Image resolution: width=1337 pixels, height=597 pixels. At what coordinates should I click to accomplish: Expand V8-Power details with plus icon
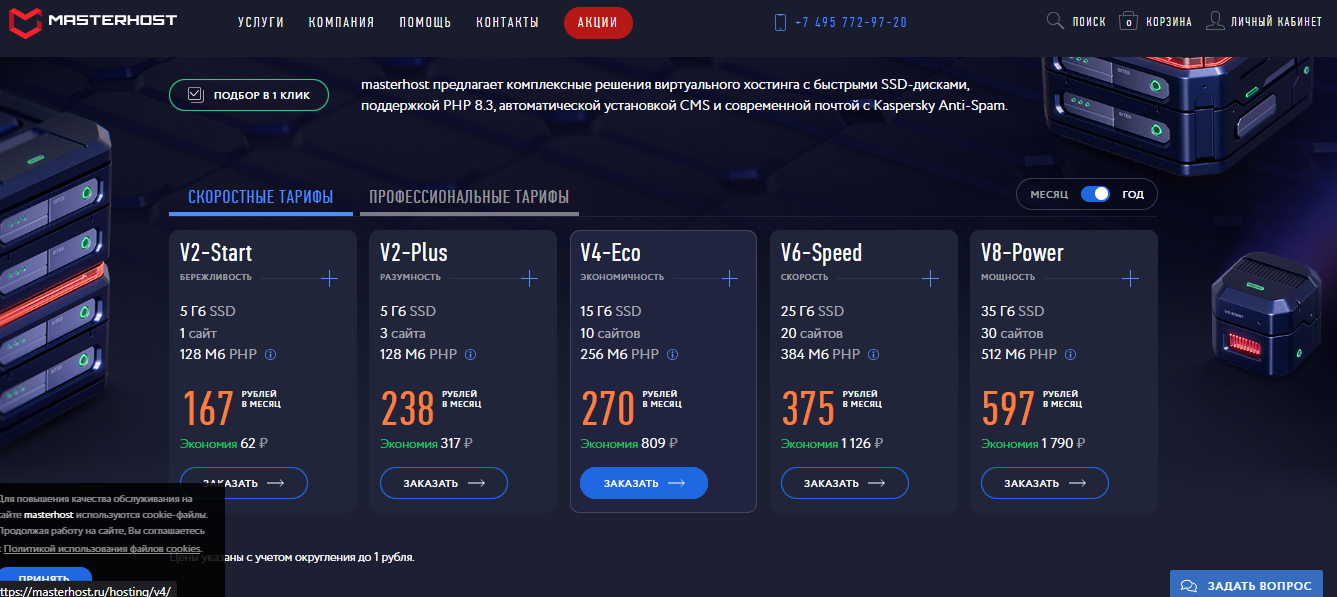(1131, 278)
